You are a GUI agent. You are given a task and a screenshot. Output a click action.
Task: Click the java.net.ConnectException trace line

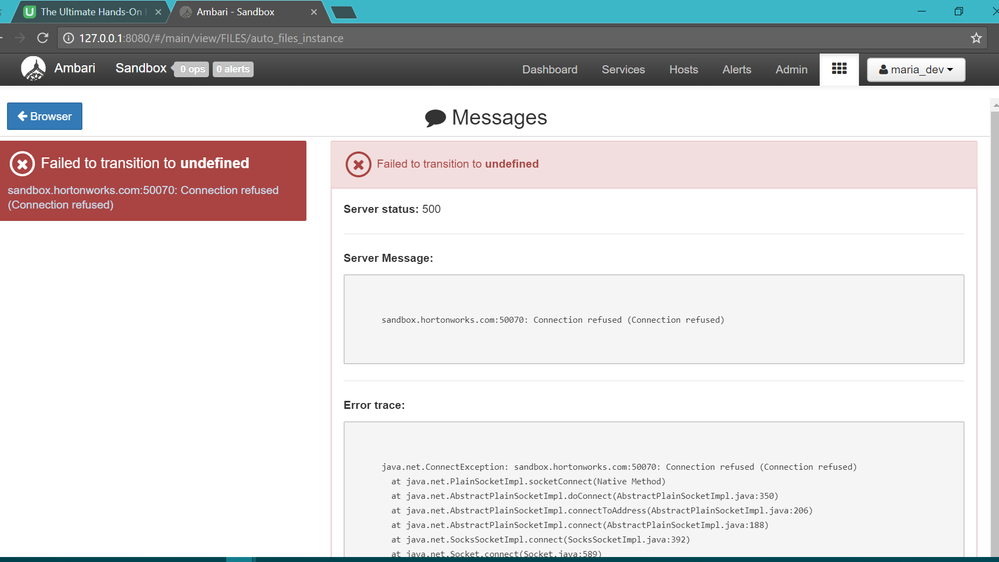[619, 467]
